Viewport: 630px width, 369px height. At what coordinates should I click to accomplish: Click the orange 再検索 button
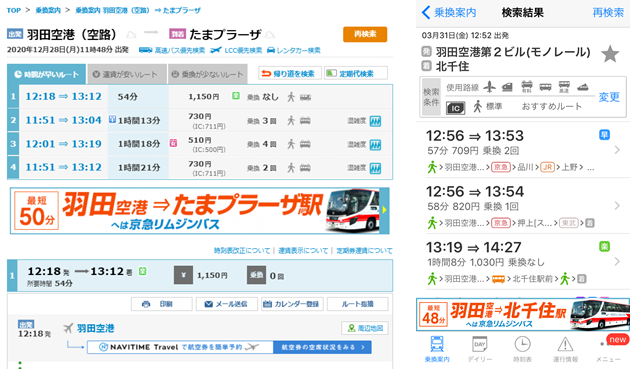click(x=365, y=34)
